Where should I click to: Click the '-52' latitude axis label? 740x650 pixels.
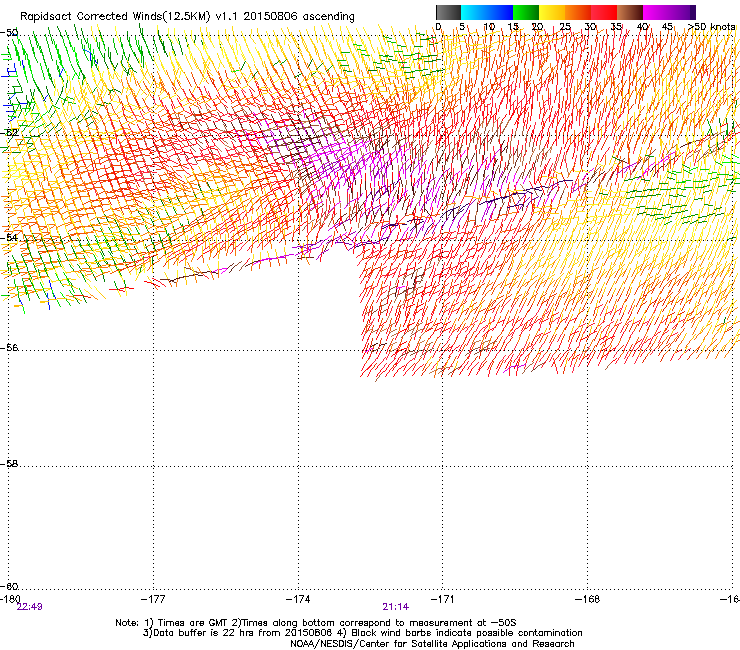click(9, 133)
